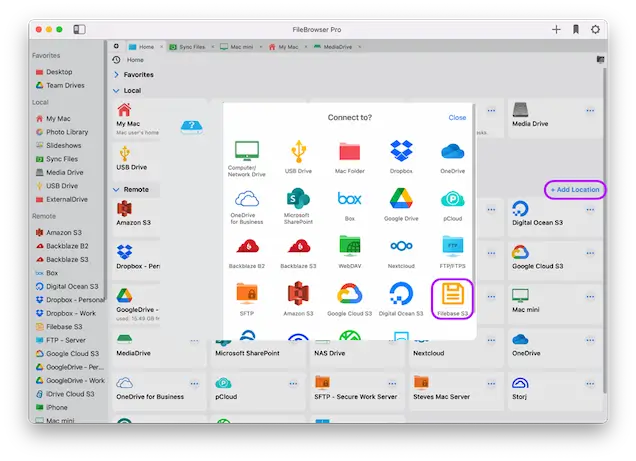Collapse the Local section
636x461 pixels.
point(116,90)
